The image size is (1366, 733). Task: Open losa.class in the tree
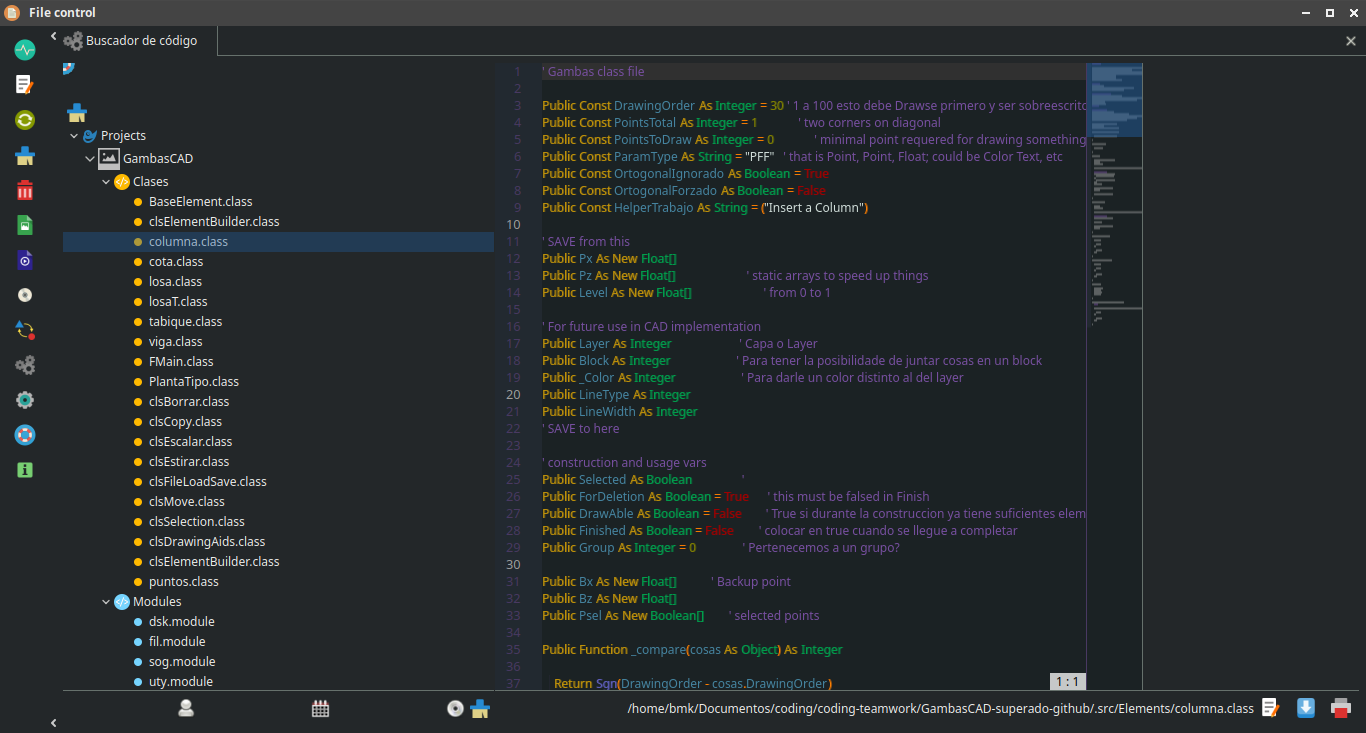tap(175, 282)
